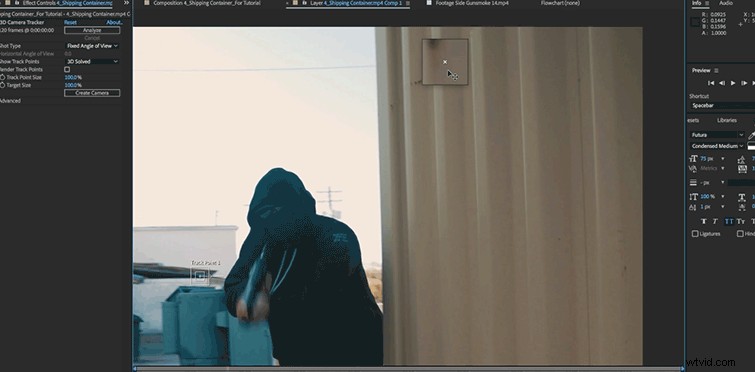
Task: Click the baseline shift icon
Action: [693, 207]
